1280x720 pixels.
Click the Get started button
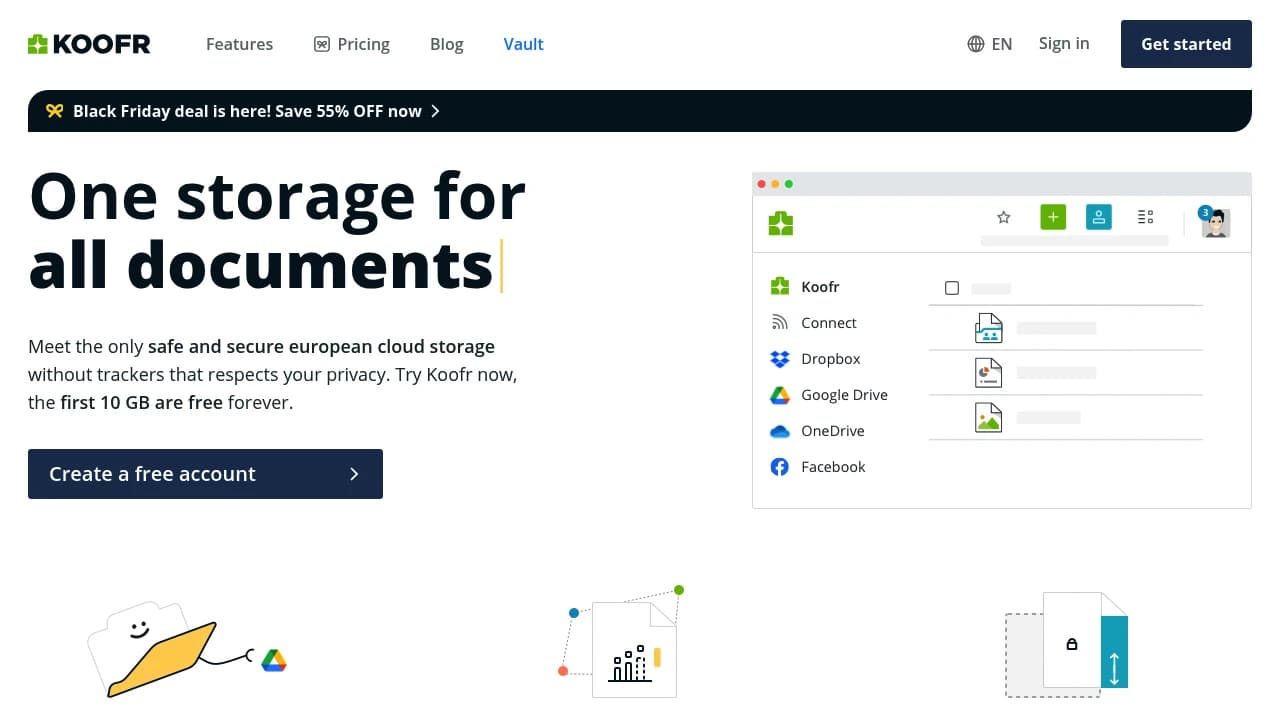(x=1186, y=44)
